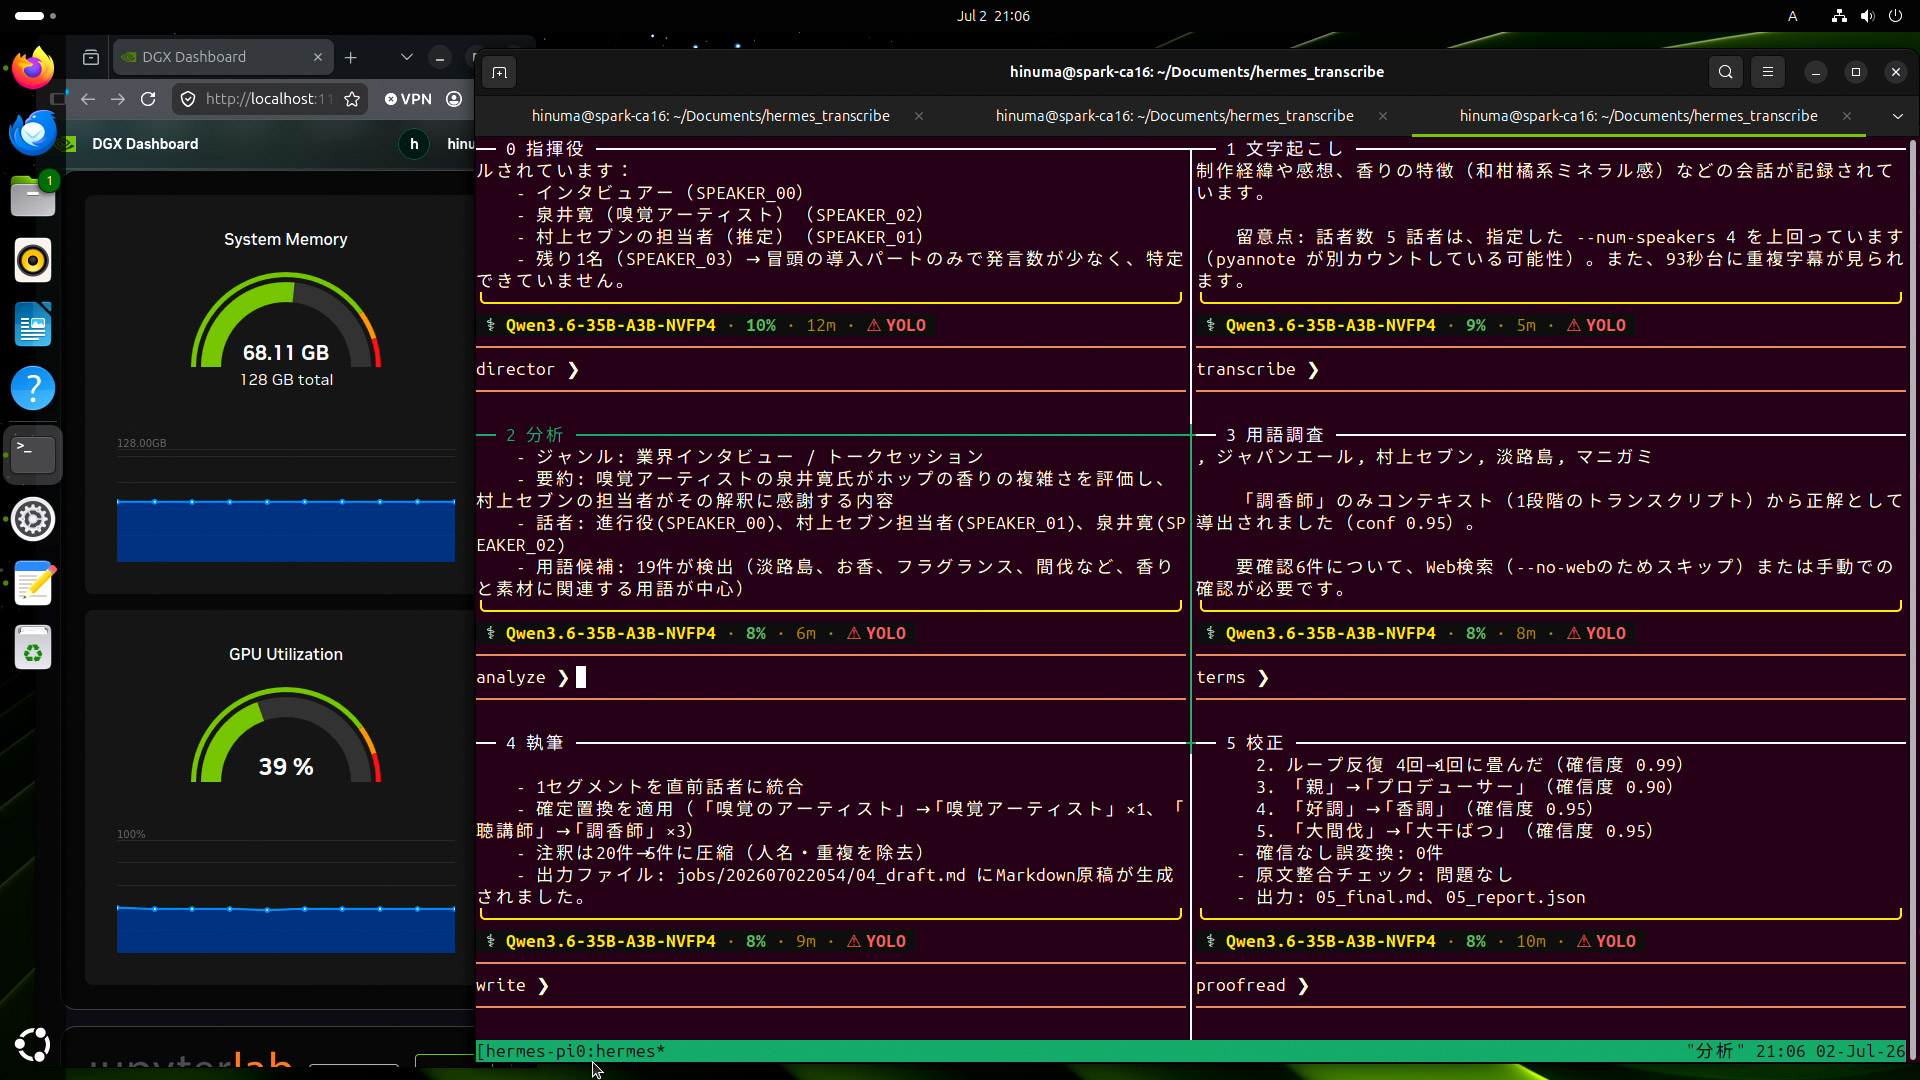Viewport: 1920px width, 1080px height.
Task: Click the terminal new tab icon
Action: coord(500,72)
